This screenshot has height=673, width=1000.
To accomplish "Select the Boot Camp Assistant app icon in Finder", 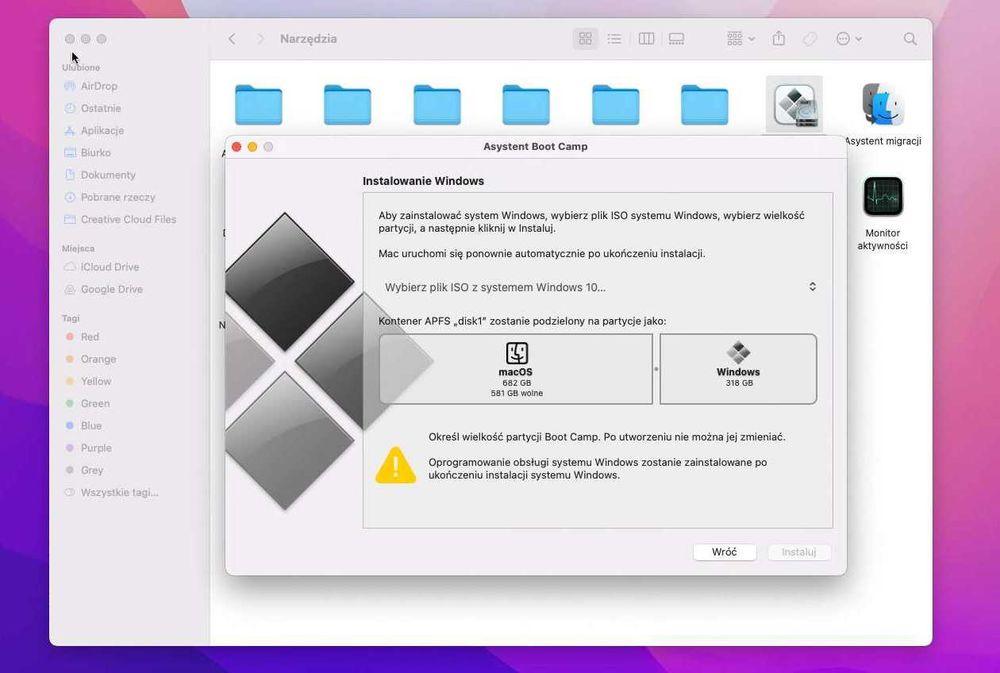I will (794, 105).
